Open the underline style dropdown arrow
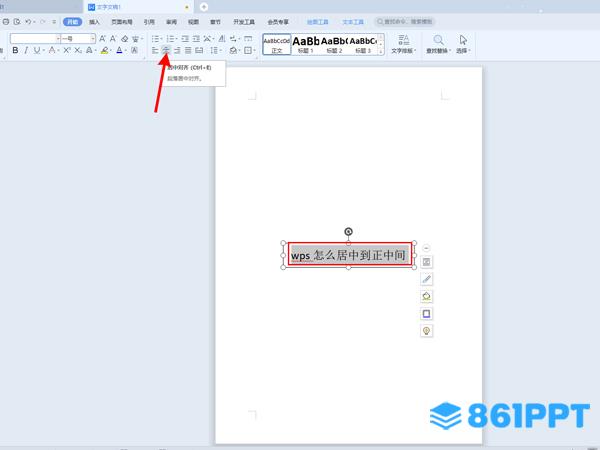 pyautogui.click(x=43, y=51)
